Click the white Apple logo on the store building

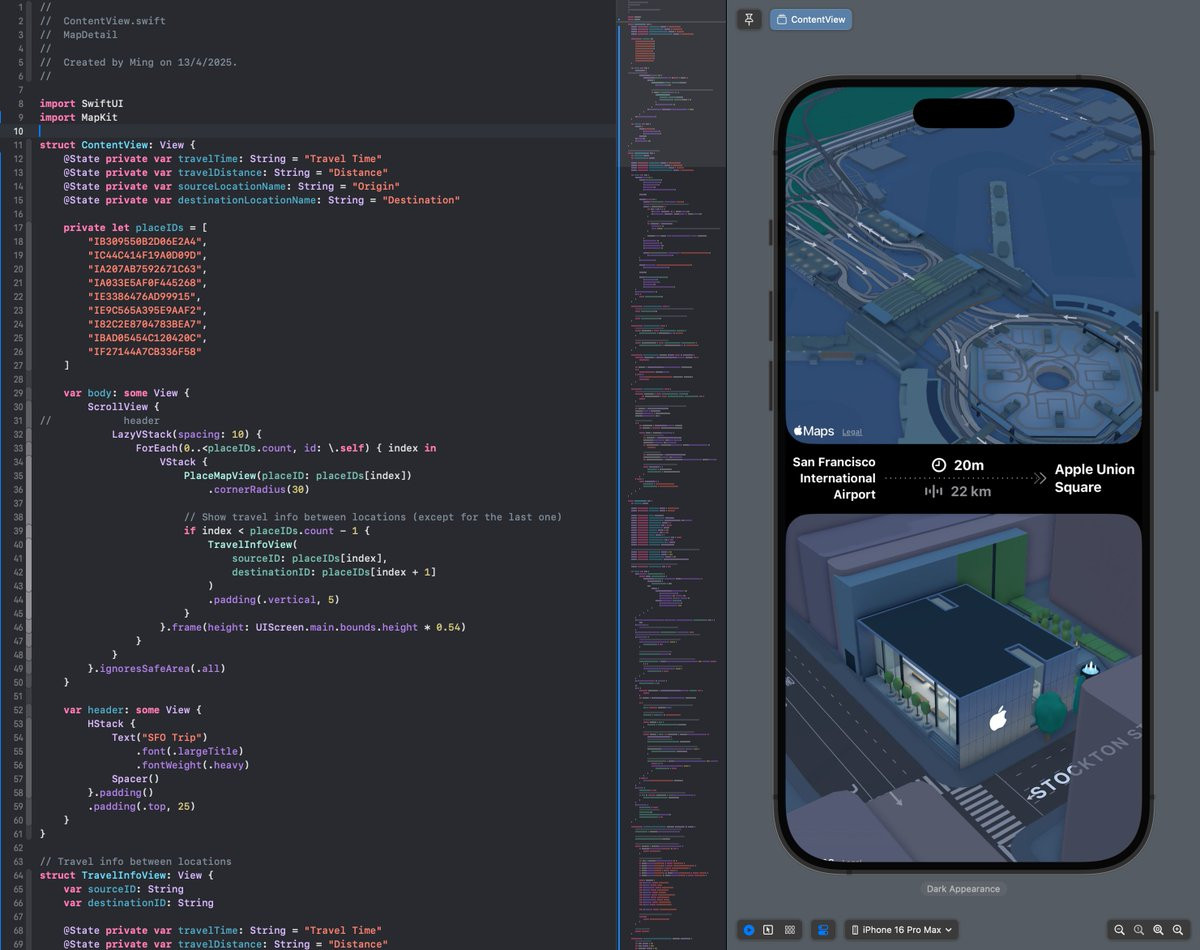click(x=997, y=719)
